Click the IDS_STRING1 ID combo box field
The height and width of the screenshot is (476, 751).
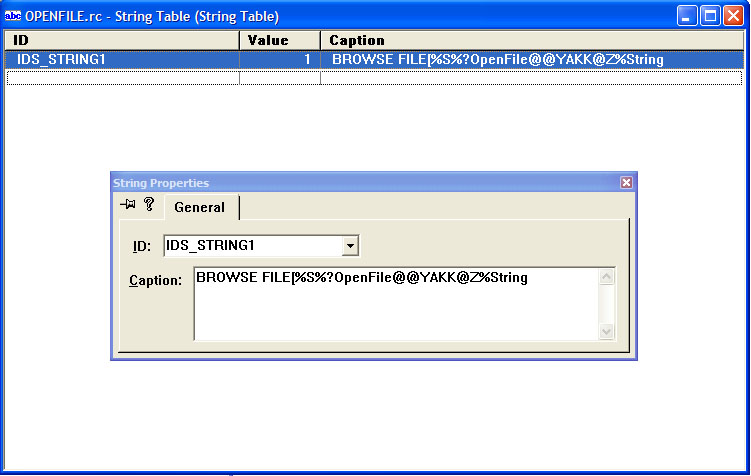252,245
